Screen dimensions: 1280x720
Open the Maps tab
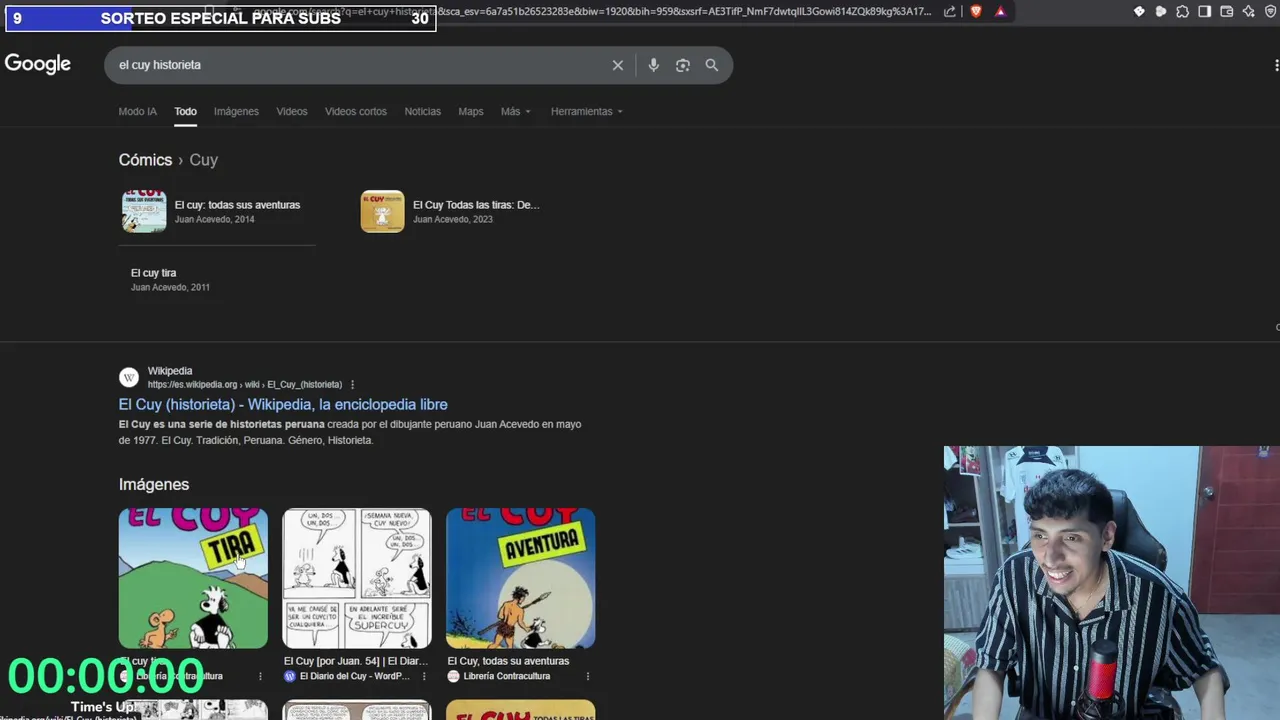click(x=471, y=111)
